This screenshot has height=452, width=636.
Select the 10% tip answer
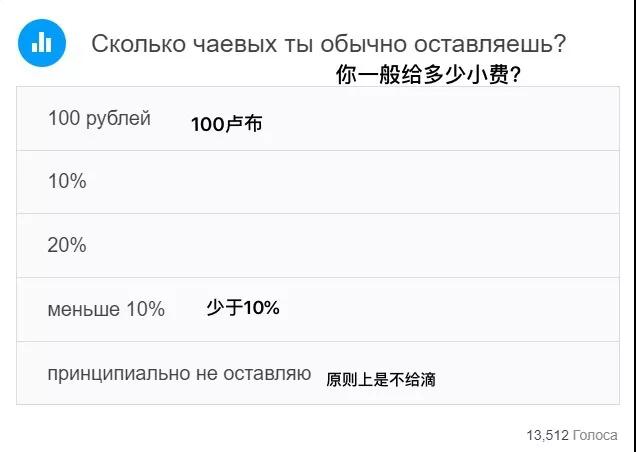318,182
